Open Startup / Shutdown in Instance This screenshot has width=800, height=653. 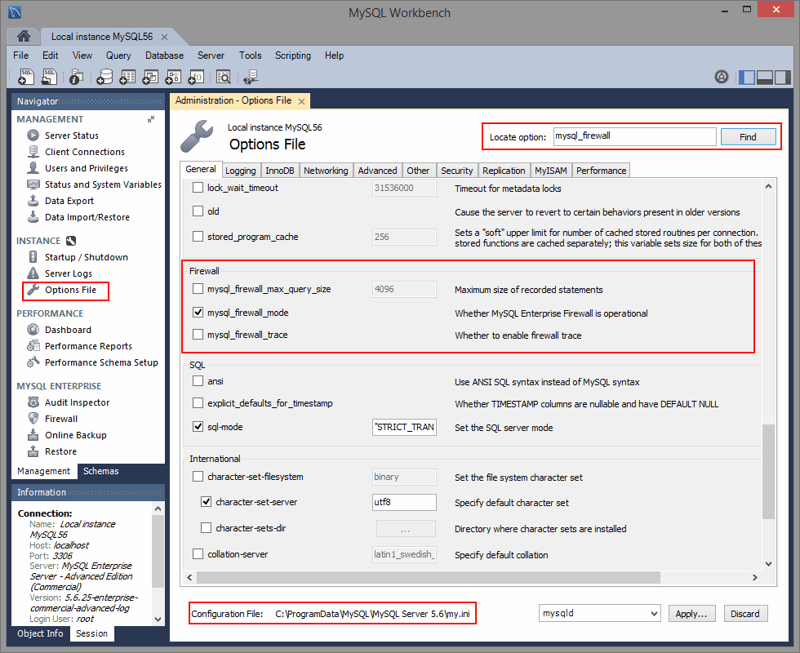86,257
